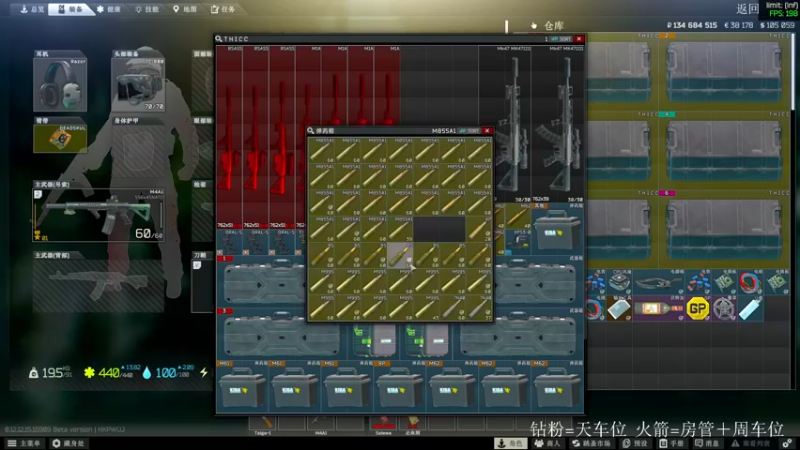Close the THICC case window
Image resolution: width=800 pixels, height=450 pixels.
click(x=579, y=39)
